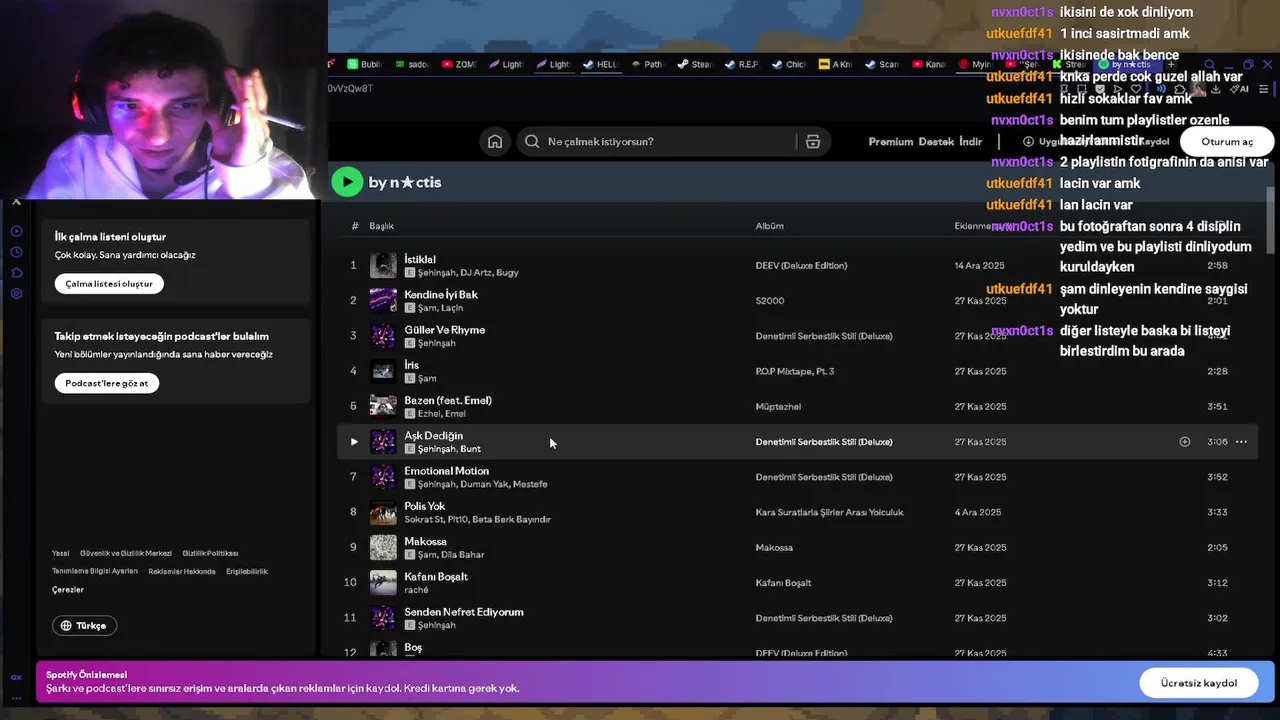Click Makossa album cover thumbnail
1280x720 pixels.
click(383, 547)
